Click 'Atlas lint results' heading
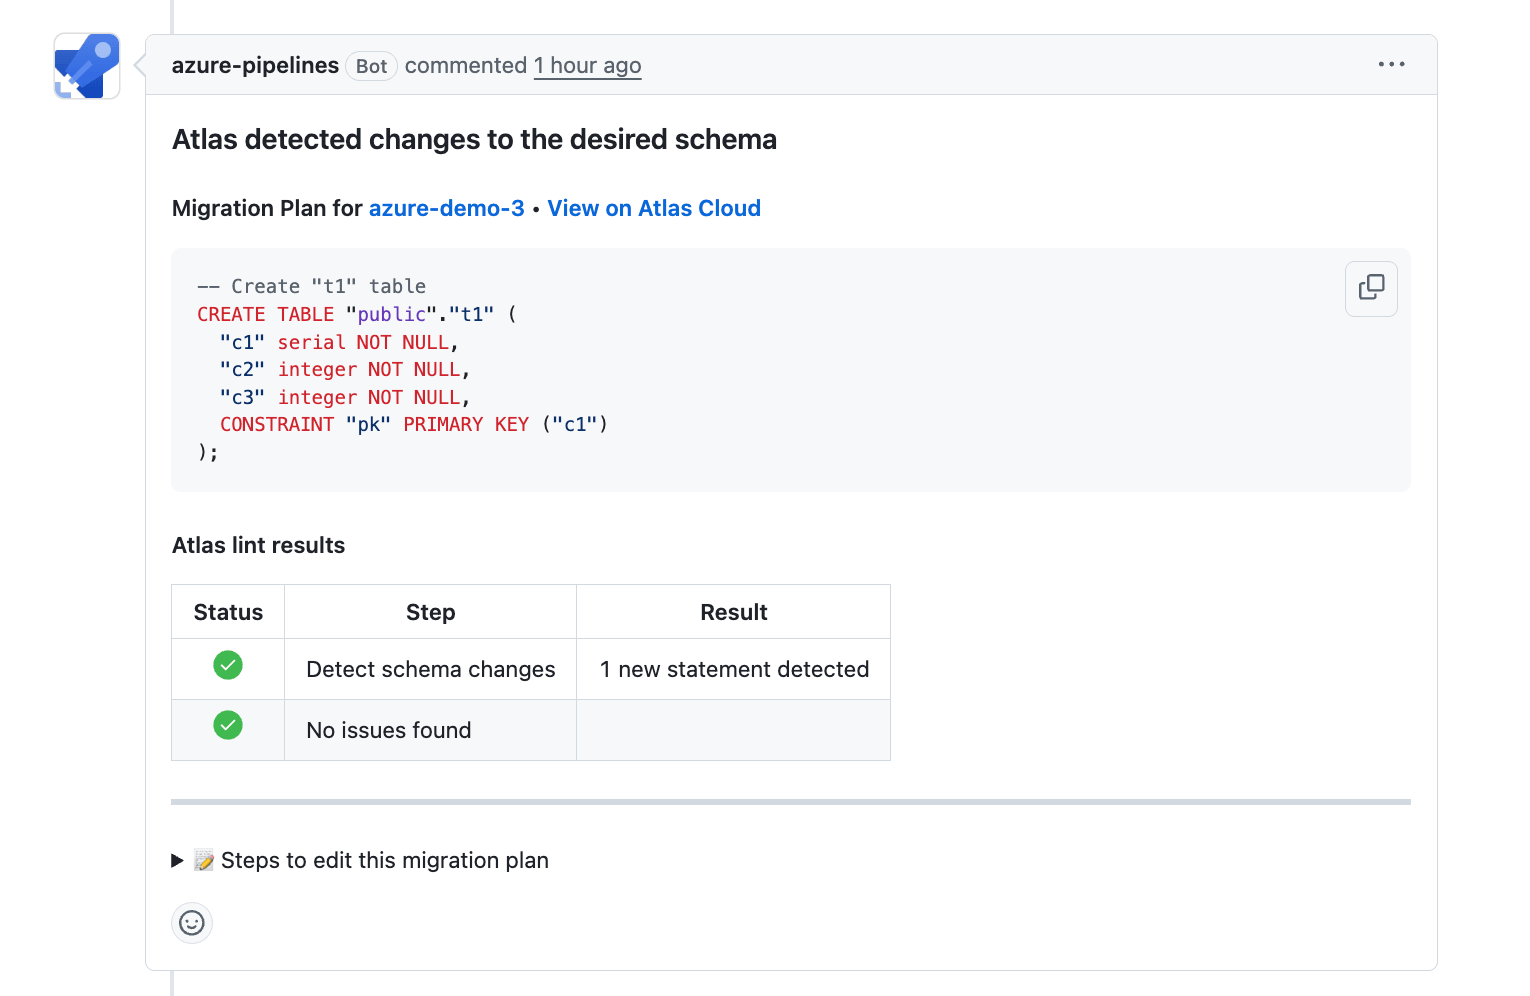The image size is (1530, 996). coord(258,545)
